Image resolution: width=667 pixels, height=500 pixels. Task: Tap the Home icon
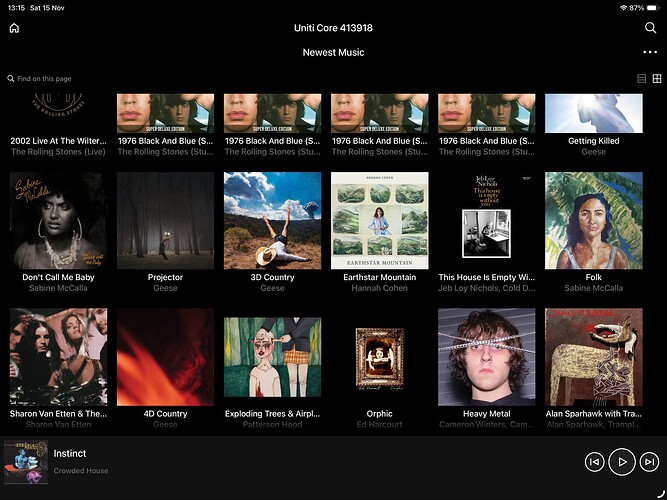tap(14, 28)
